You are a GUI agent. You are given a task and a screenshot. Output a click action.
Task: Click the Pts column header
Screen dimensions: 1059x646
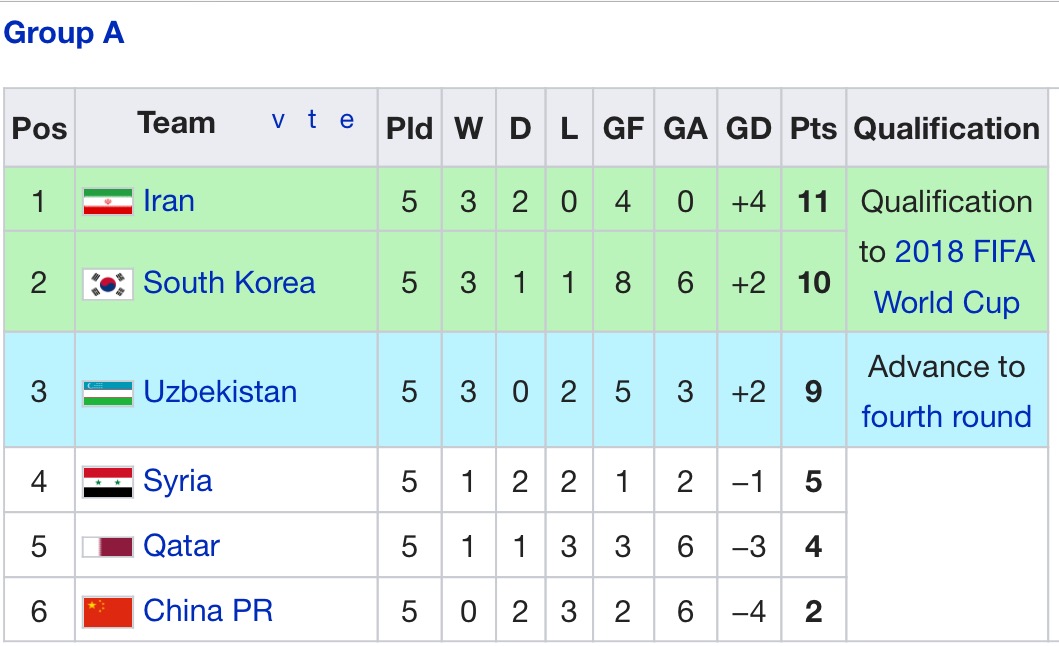click(813, 128)
